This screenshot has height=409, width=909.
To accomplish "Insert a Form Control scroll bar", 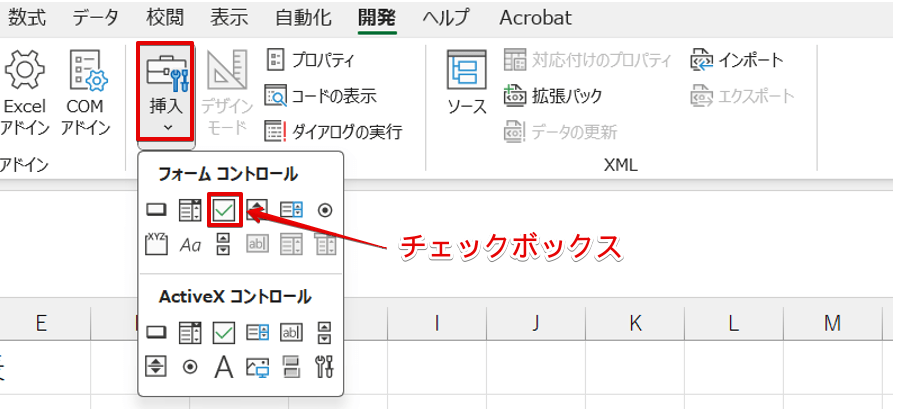I will click(x=224, y=244).
